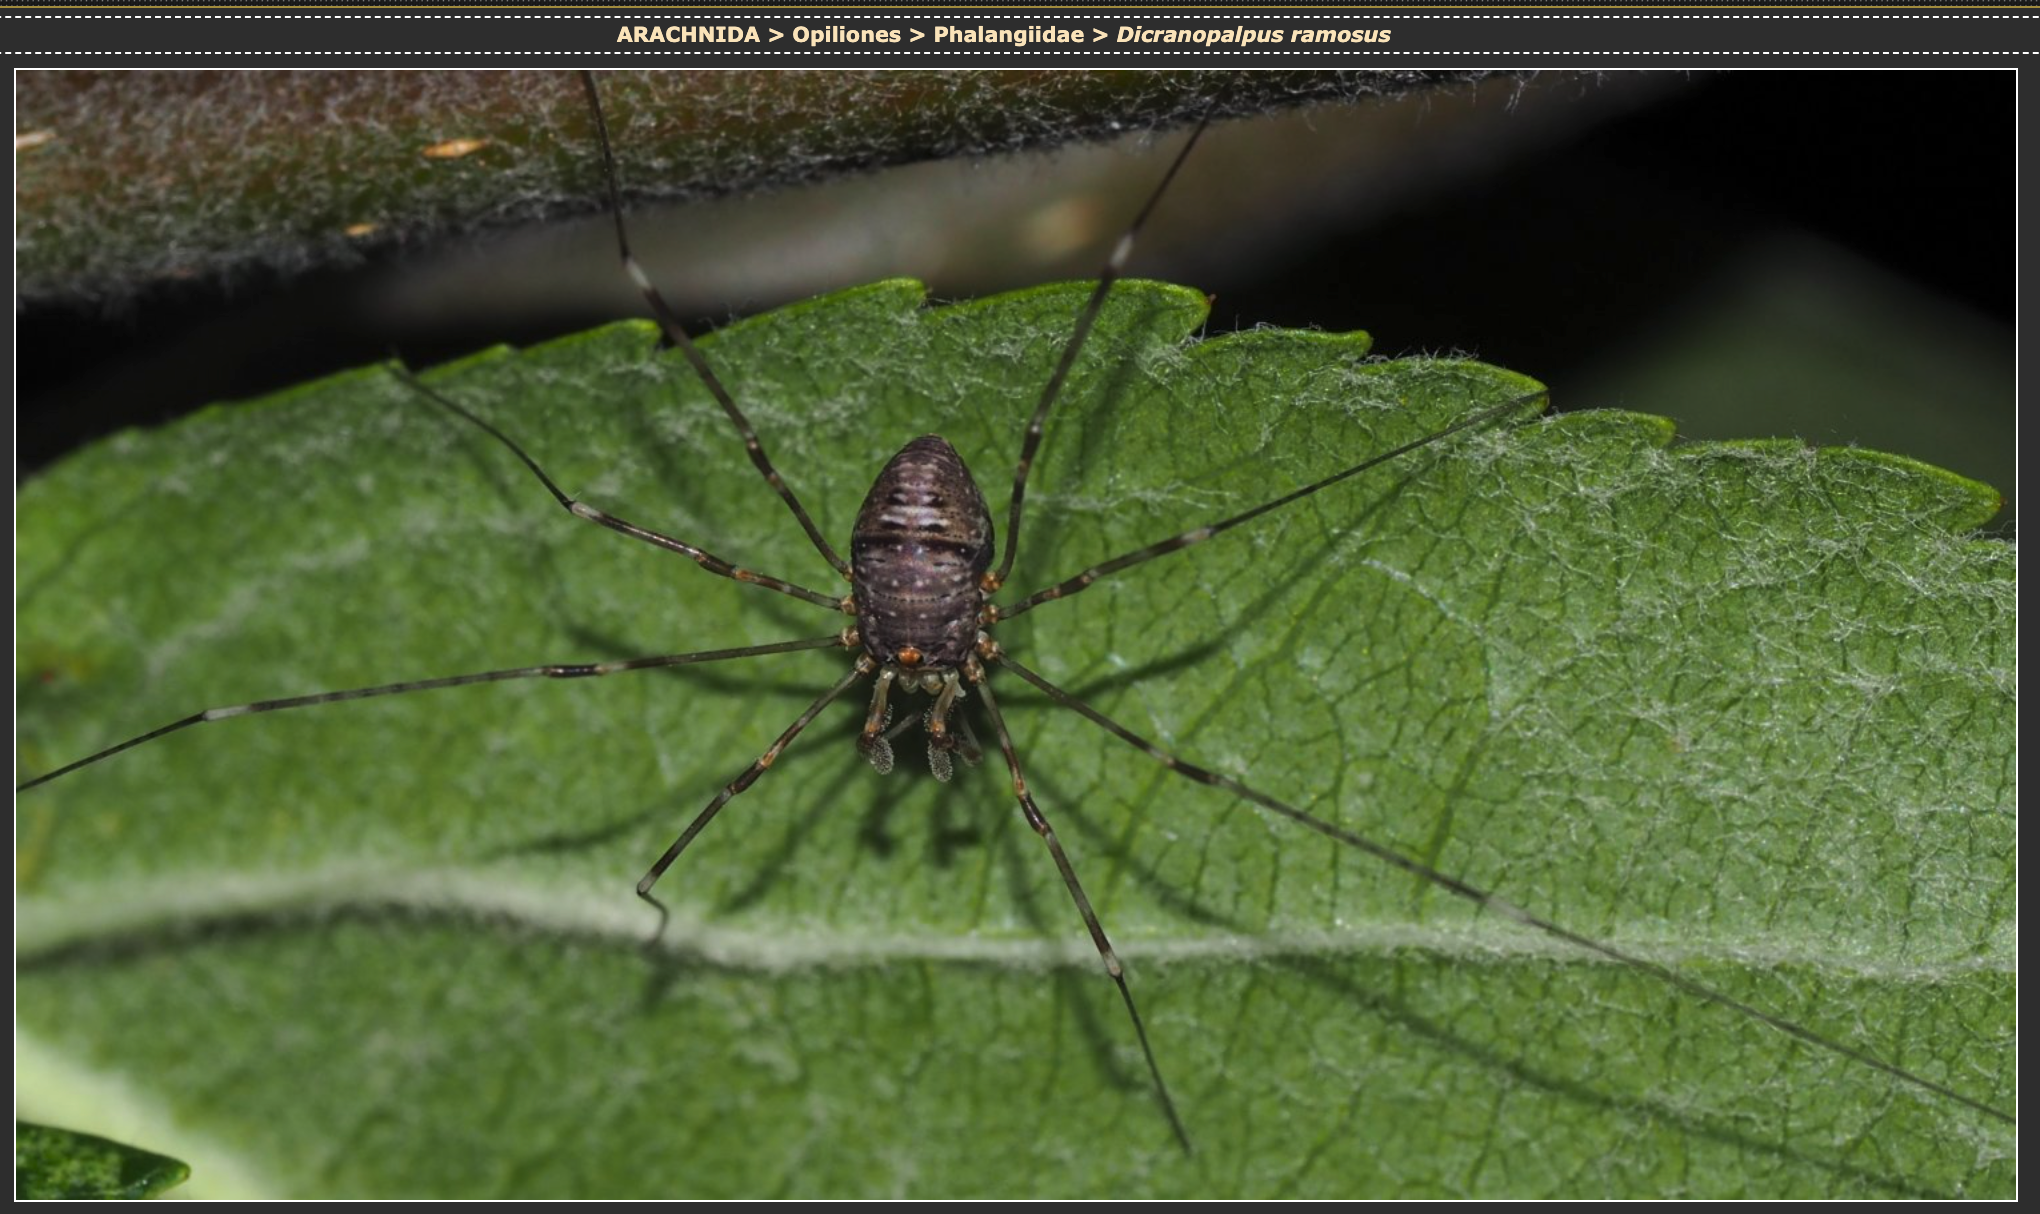Viewport: 2040px width, 1214px height.
Task: Click the first '>' separator after ARACHNIDA
Action: tap(776, 34)
